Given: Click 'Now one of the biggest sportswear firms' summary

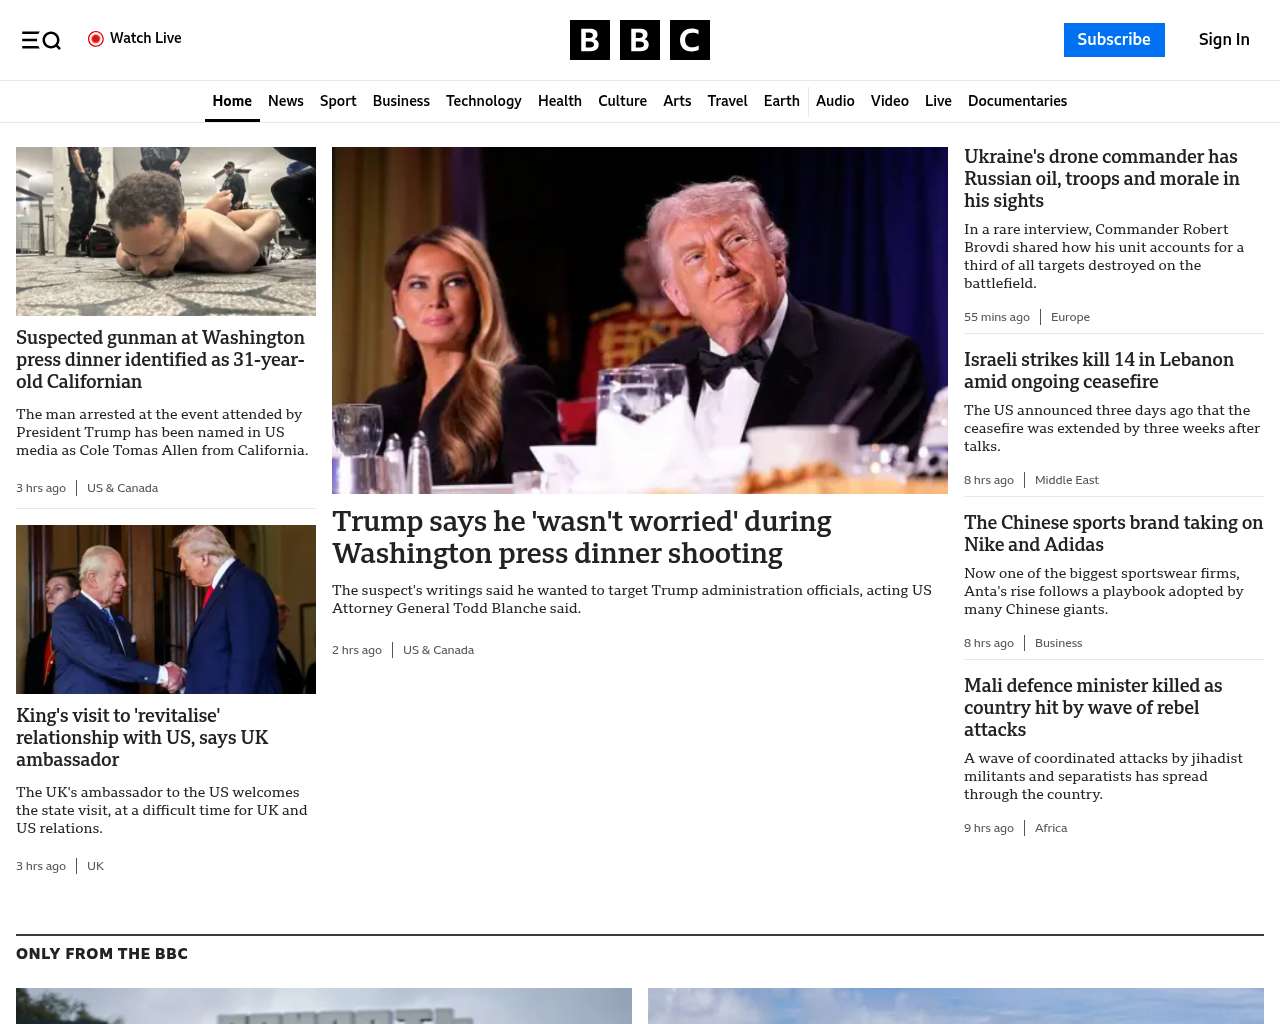Looking at the screenshot, I should pyautogui.click(x=1103, y=591).
